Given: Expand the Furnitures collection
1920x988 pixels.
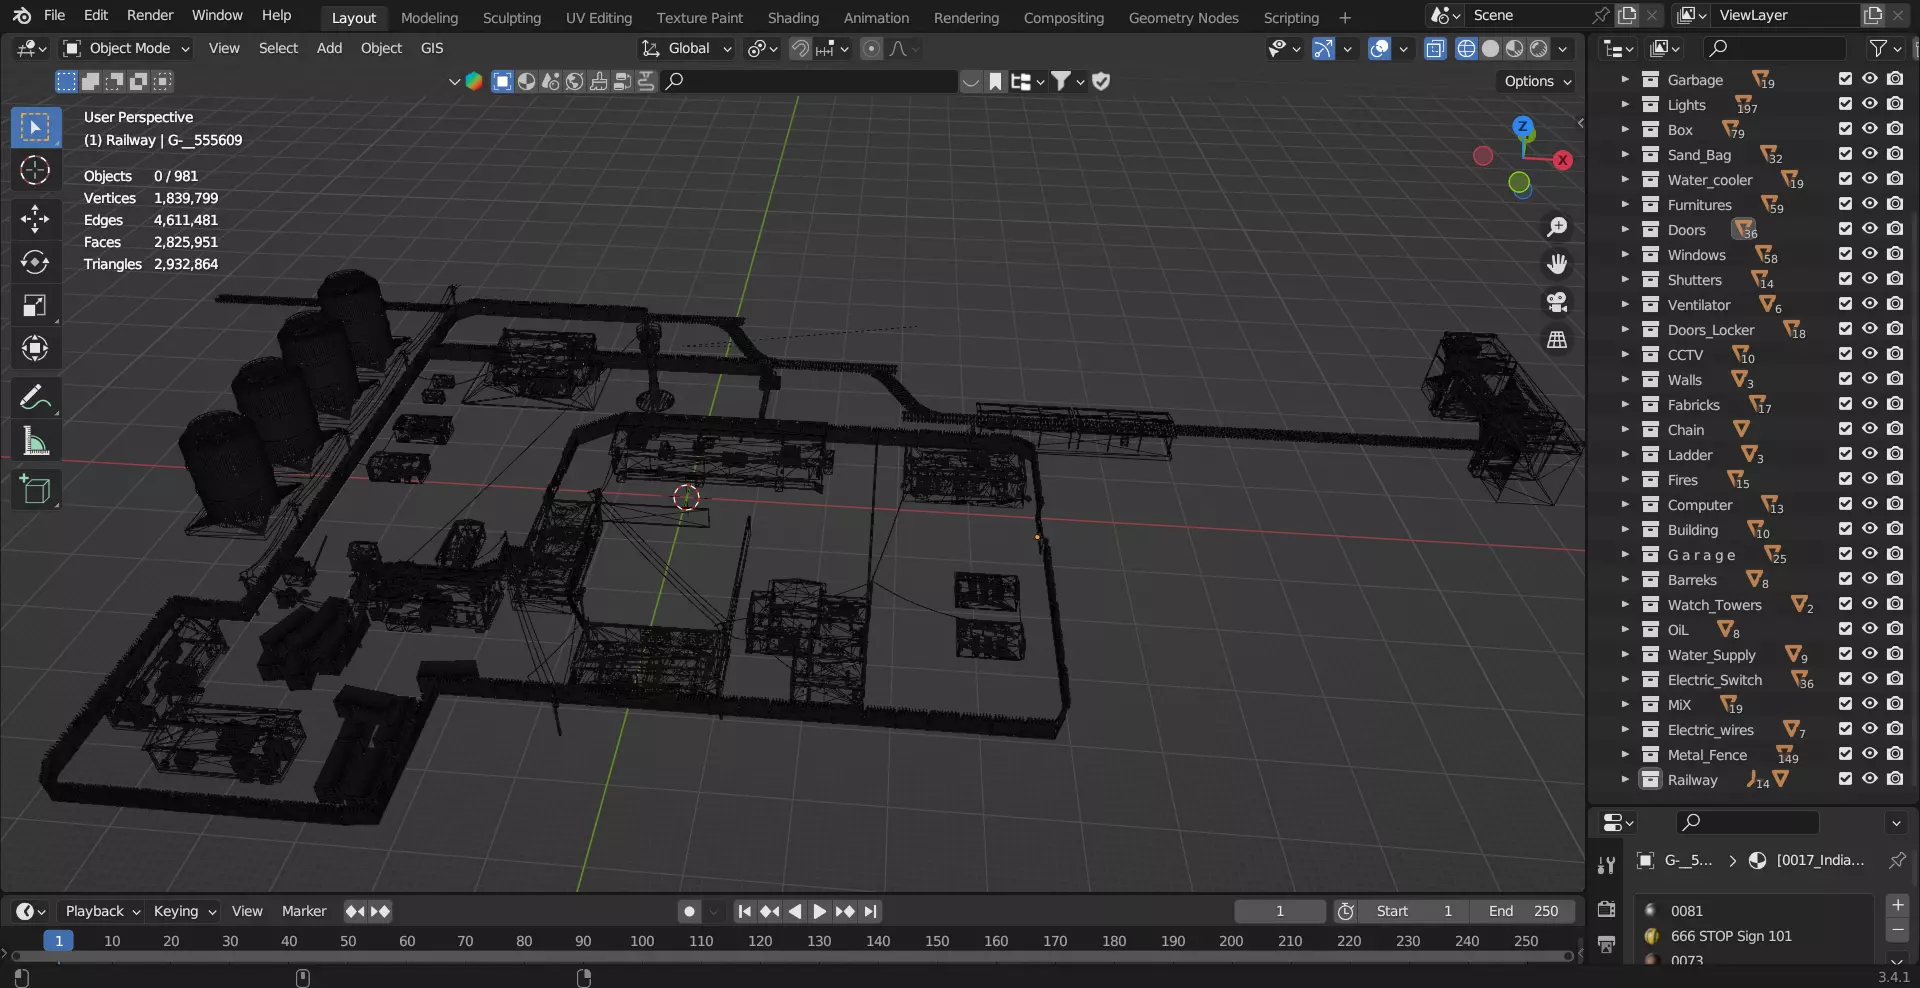Looking at the screenshot, I should 1624,204.
